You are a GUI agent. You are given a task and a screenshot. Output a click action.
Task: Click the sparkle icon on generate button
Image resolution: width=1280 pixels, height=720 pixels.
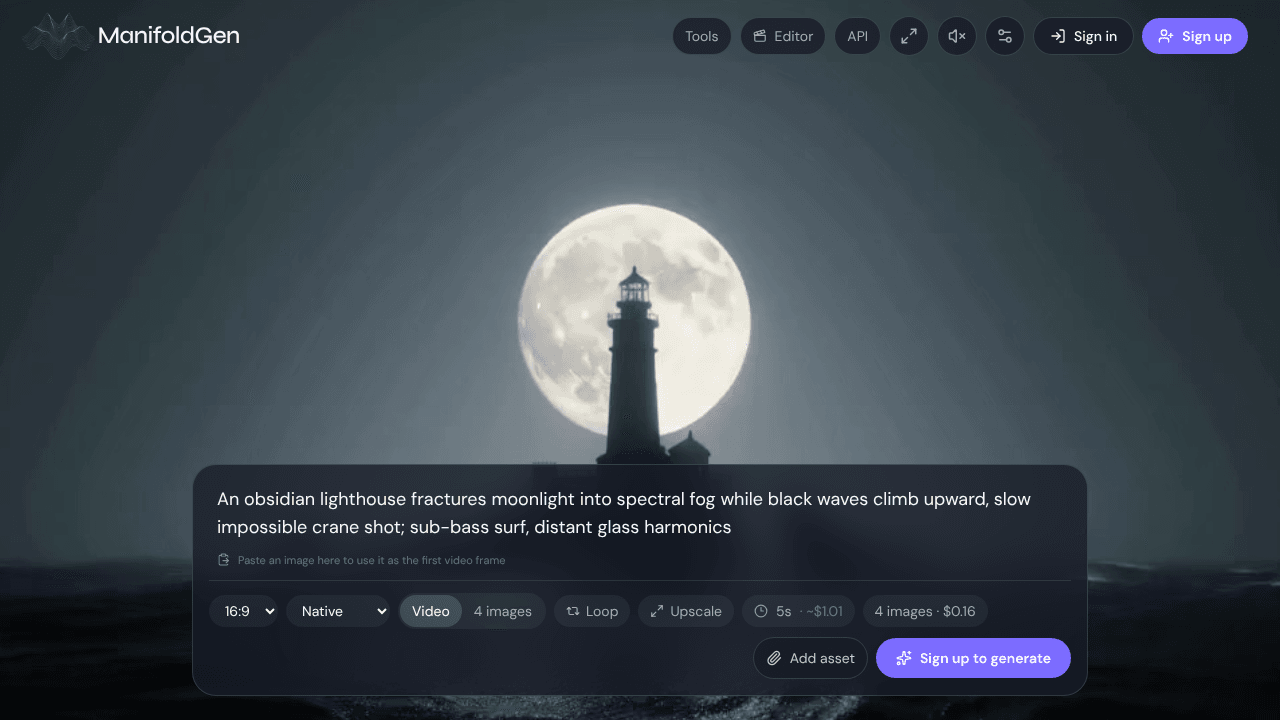tap(904, 658)
